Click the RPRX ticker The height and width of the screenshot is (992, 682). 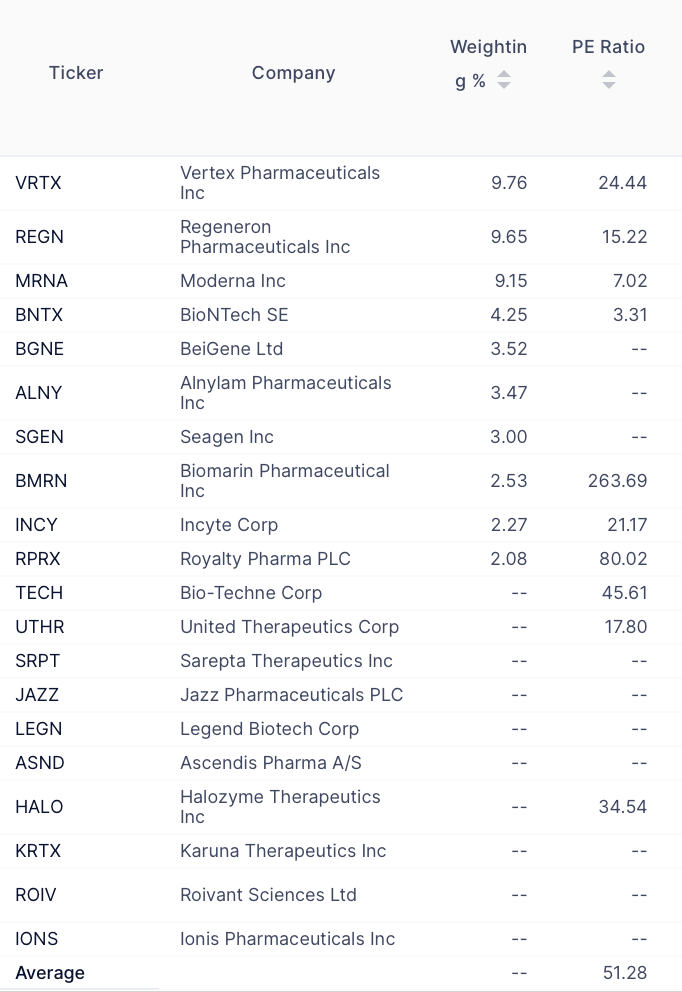38,559
